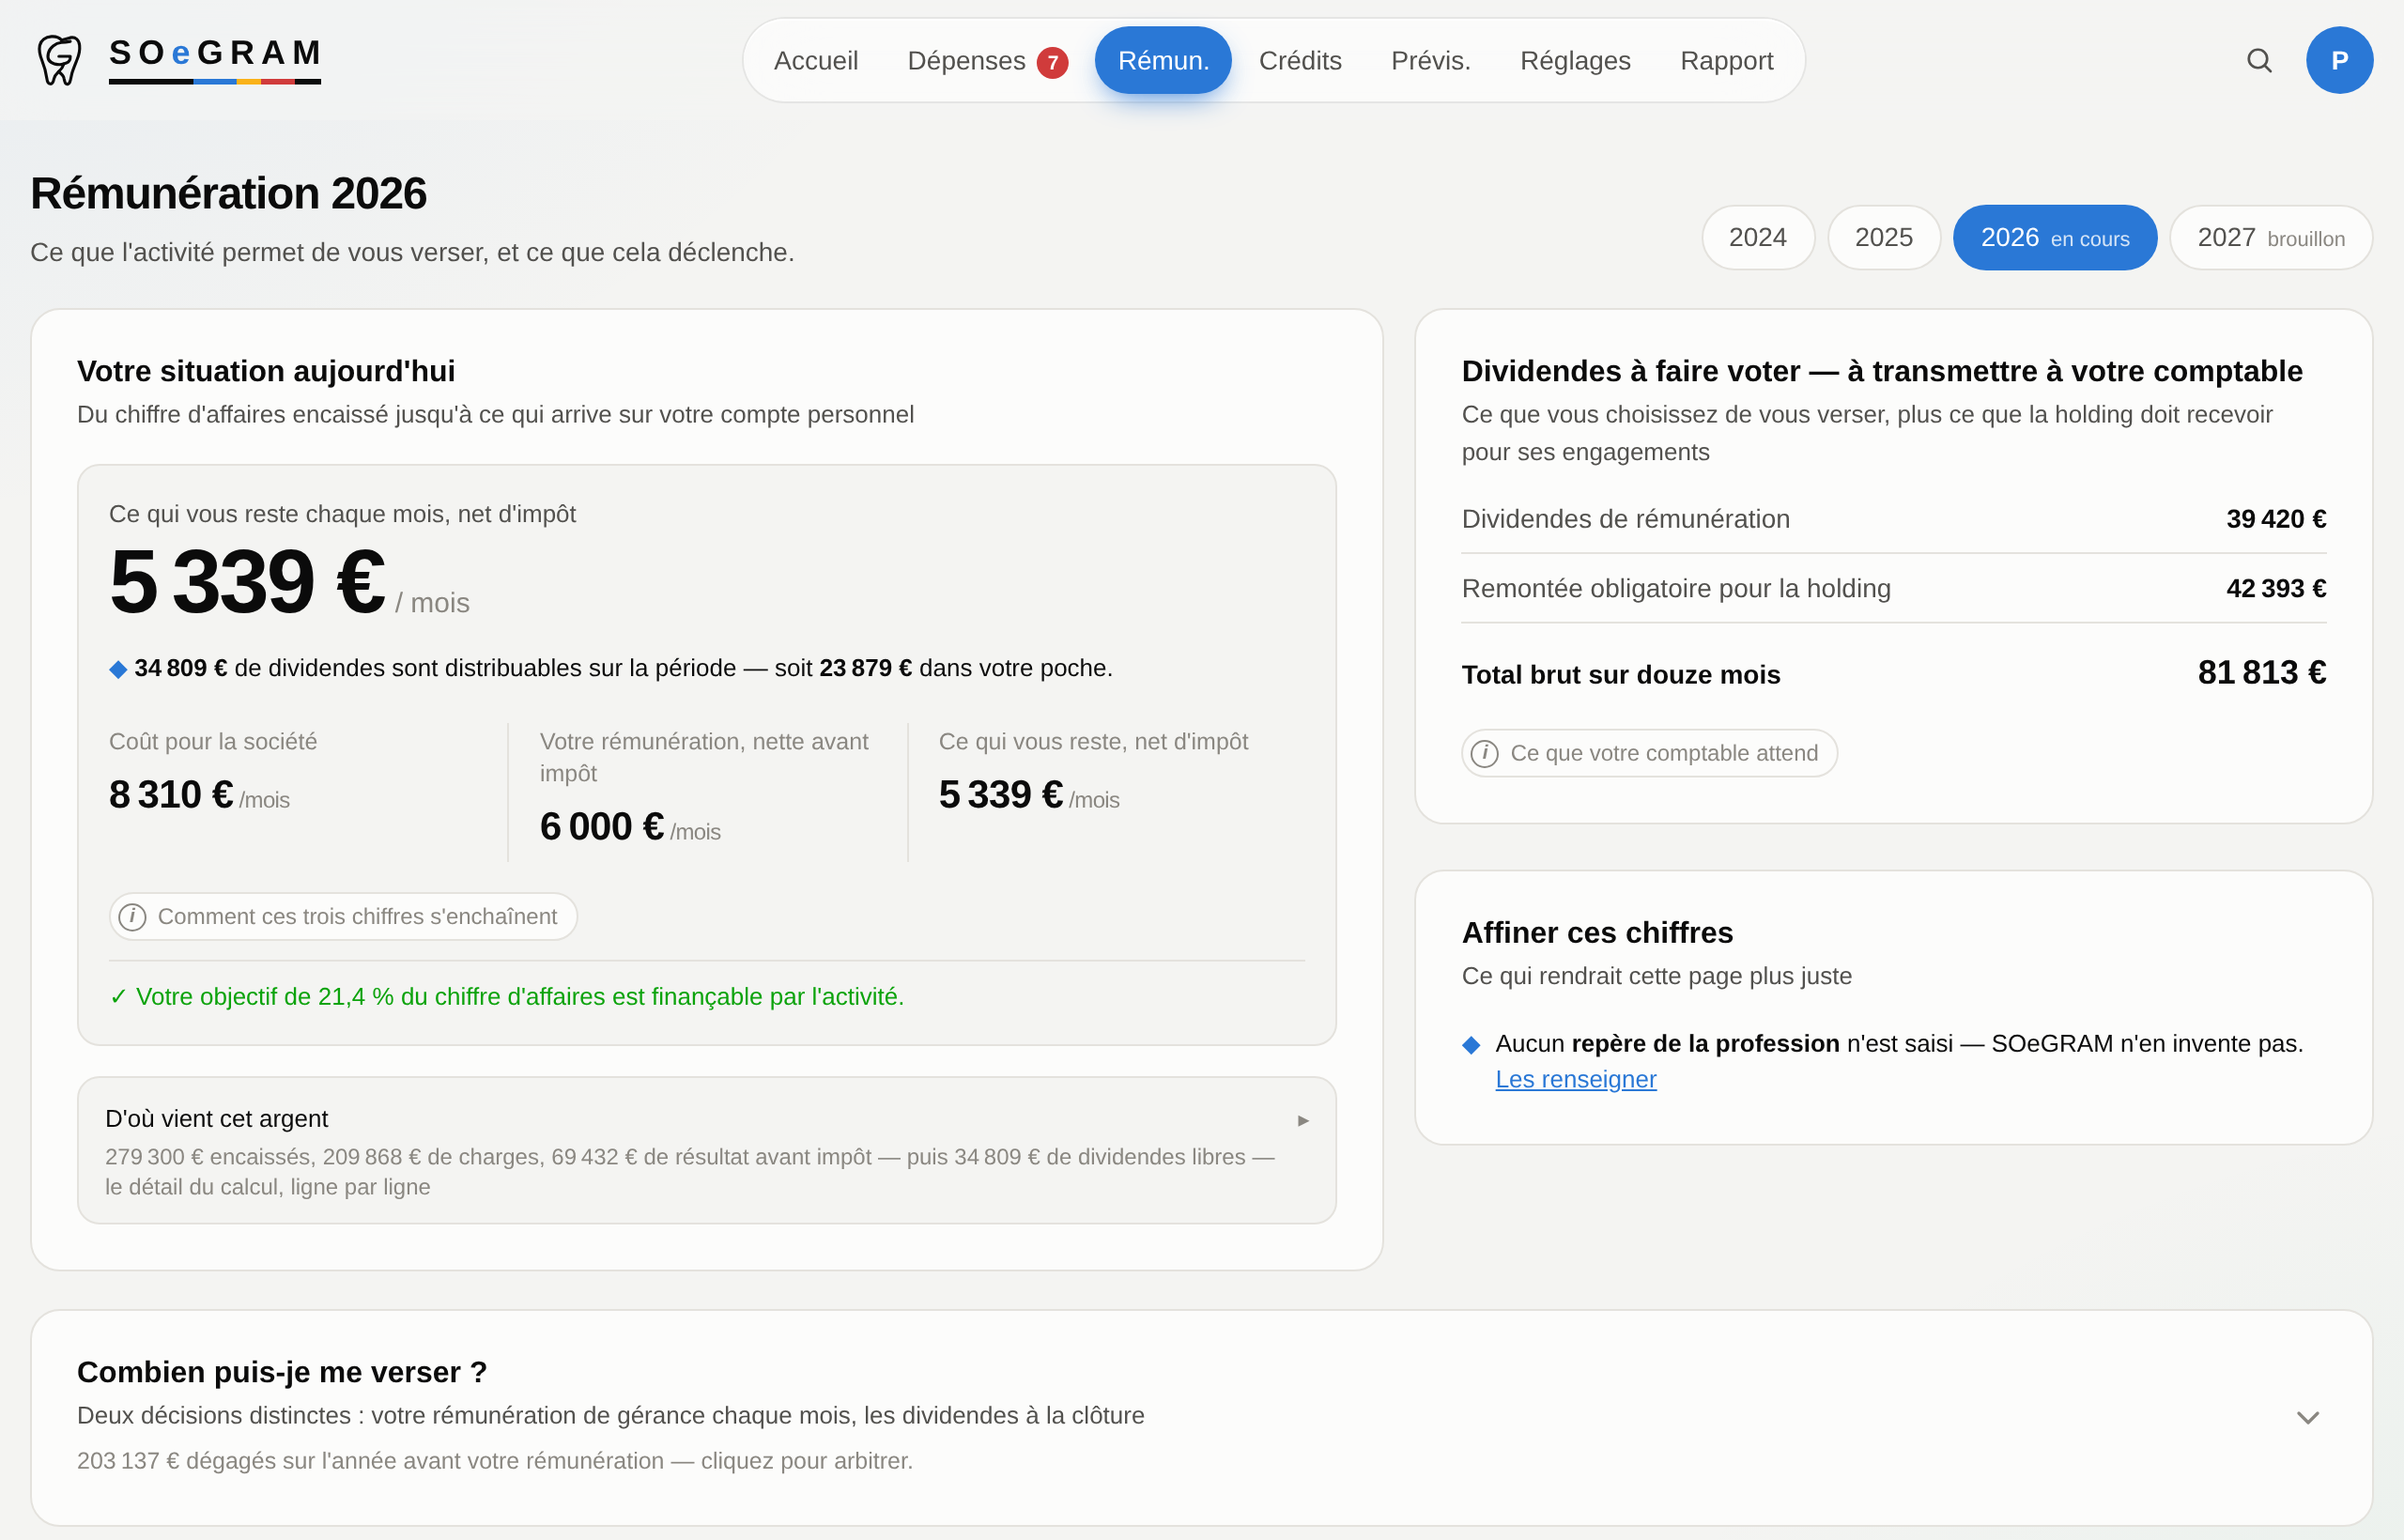Viewport: 2404px width, 1540px height.
Task: Click '34 809 € de dividendes sont distribuables' line
Action: (x=611, y=668)
